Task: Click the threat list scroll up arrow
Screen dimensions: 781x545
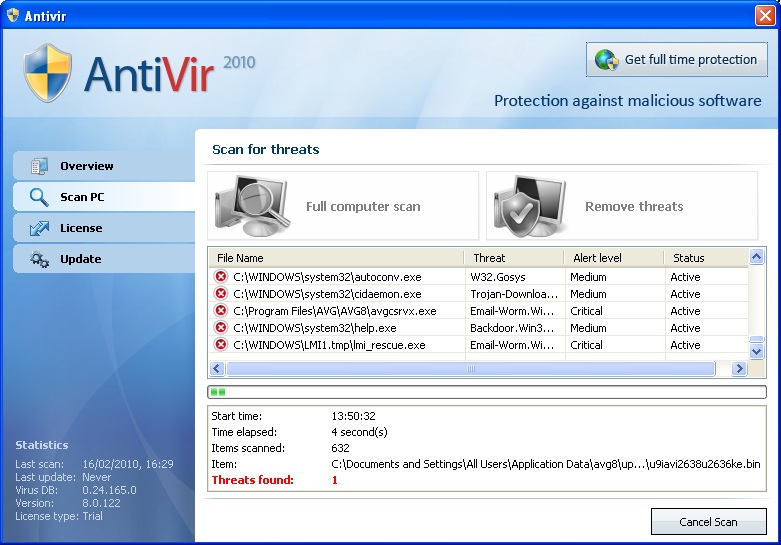Action: pyautogui.click(x=757, y=257)
